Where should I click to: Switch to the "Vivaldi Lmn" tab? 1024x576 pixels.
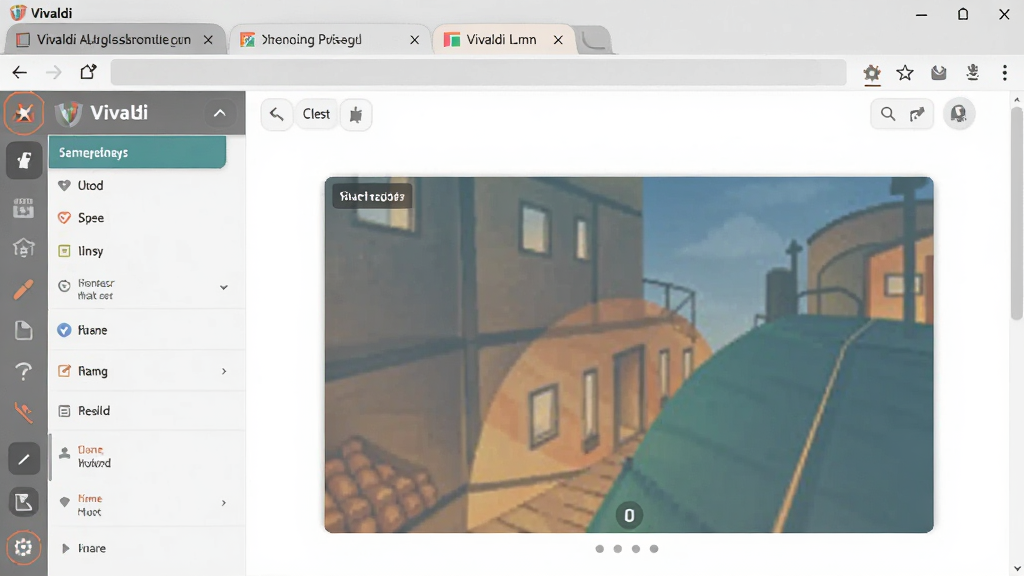tap(503, 40)
